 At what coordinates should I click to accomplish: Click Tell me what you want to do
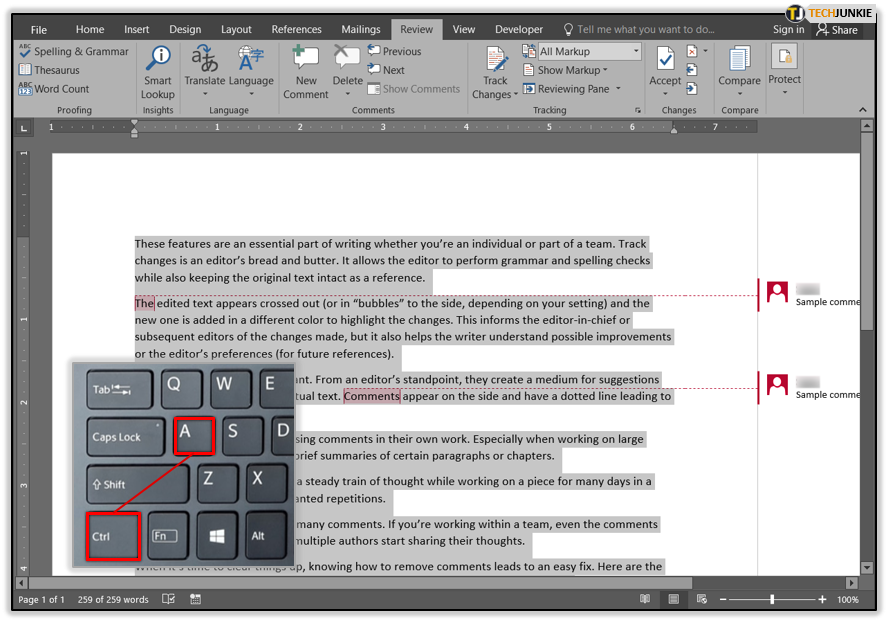639,29
